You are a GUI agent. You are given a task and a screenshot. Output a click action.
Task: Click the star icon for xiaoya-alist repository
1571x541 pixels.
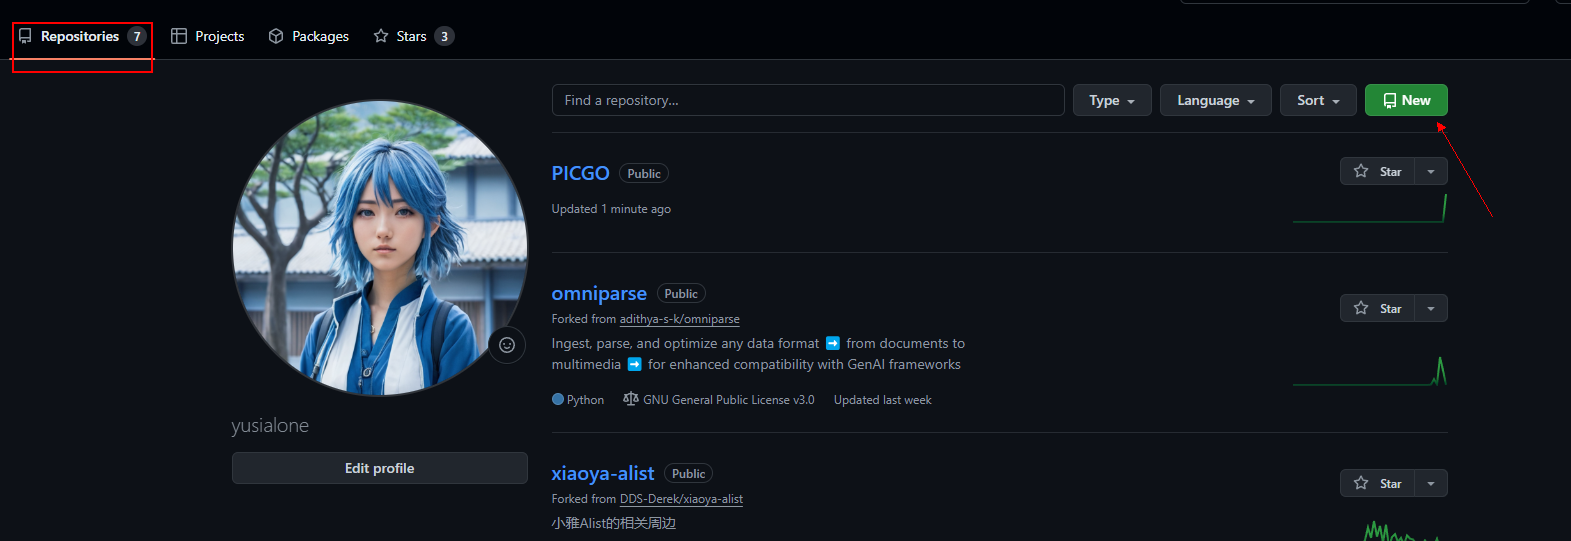click(1361, 483)
